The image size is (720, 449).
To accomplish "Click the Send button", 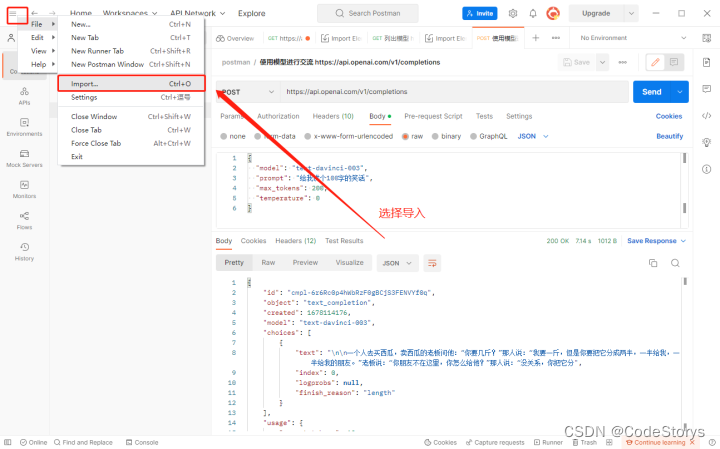I will pos(652,92).
